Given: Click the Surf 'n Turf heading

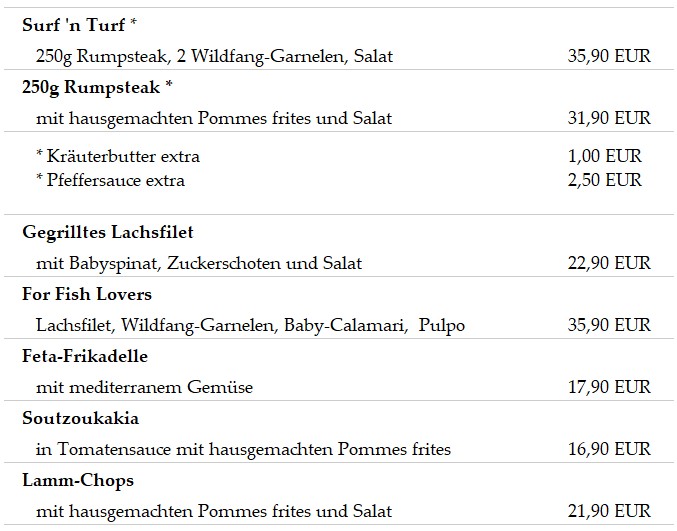Looking at the screenshot, I should coord(79,25).
